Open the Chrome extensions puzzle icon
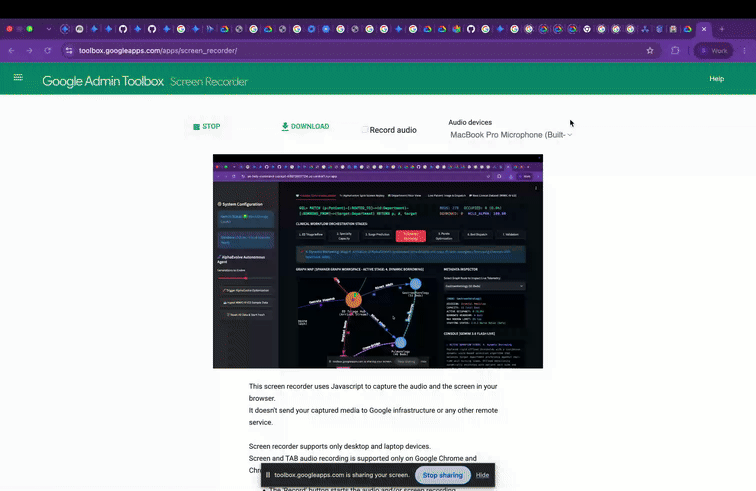This screenshot has height=491, width=756. point(675,50)
